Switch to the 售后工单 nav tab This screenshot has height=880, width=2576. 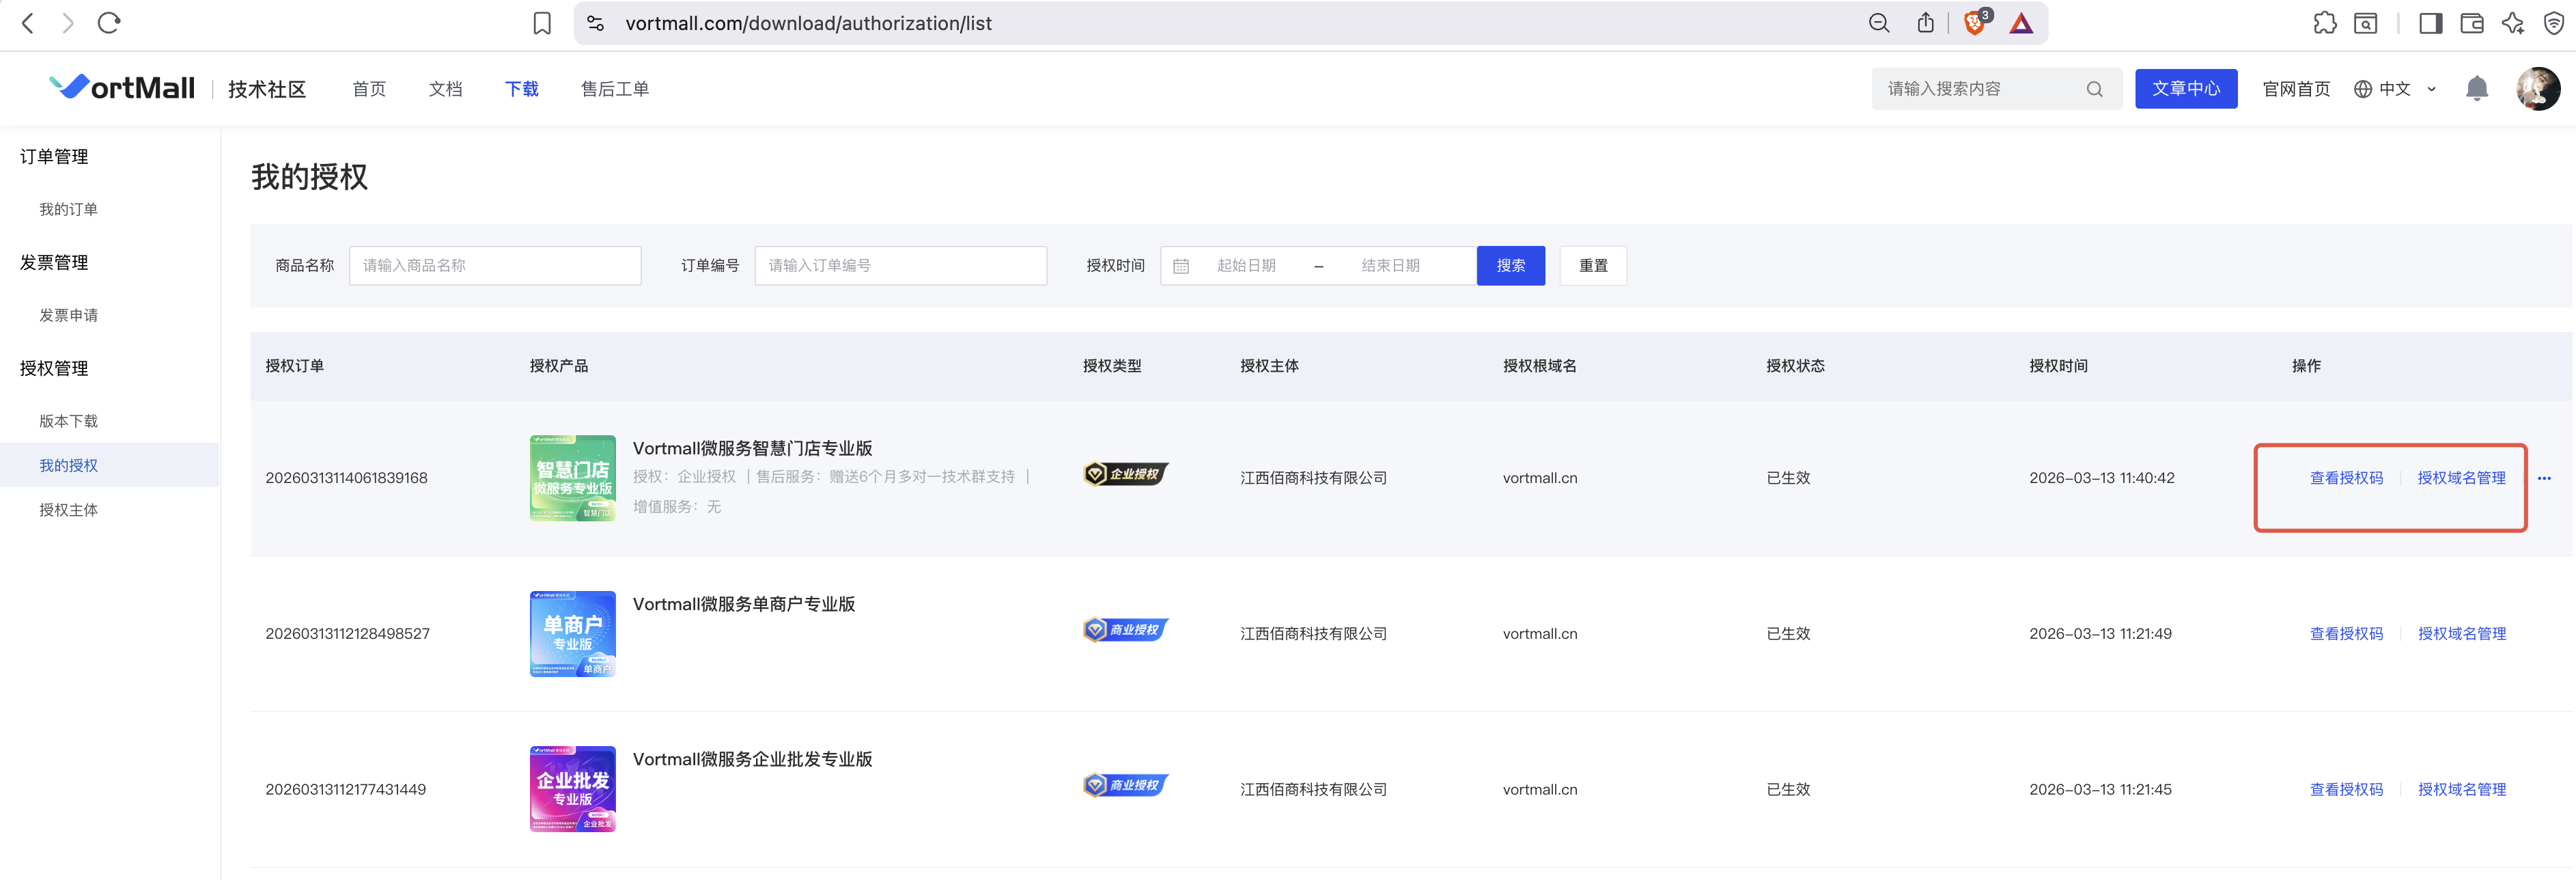tap(614, 89)
